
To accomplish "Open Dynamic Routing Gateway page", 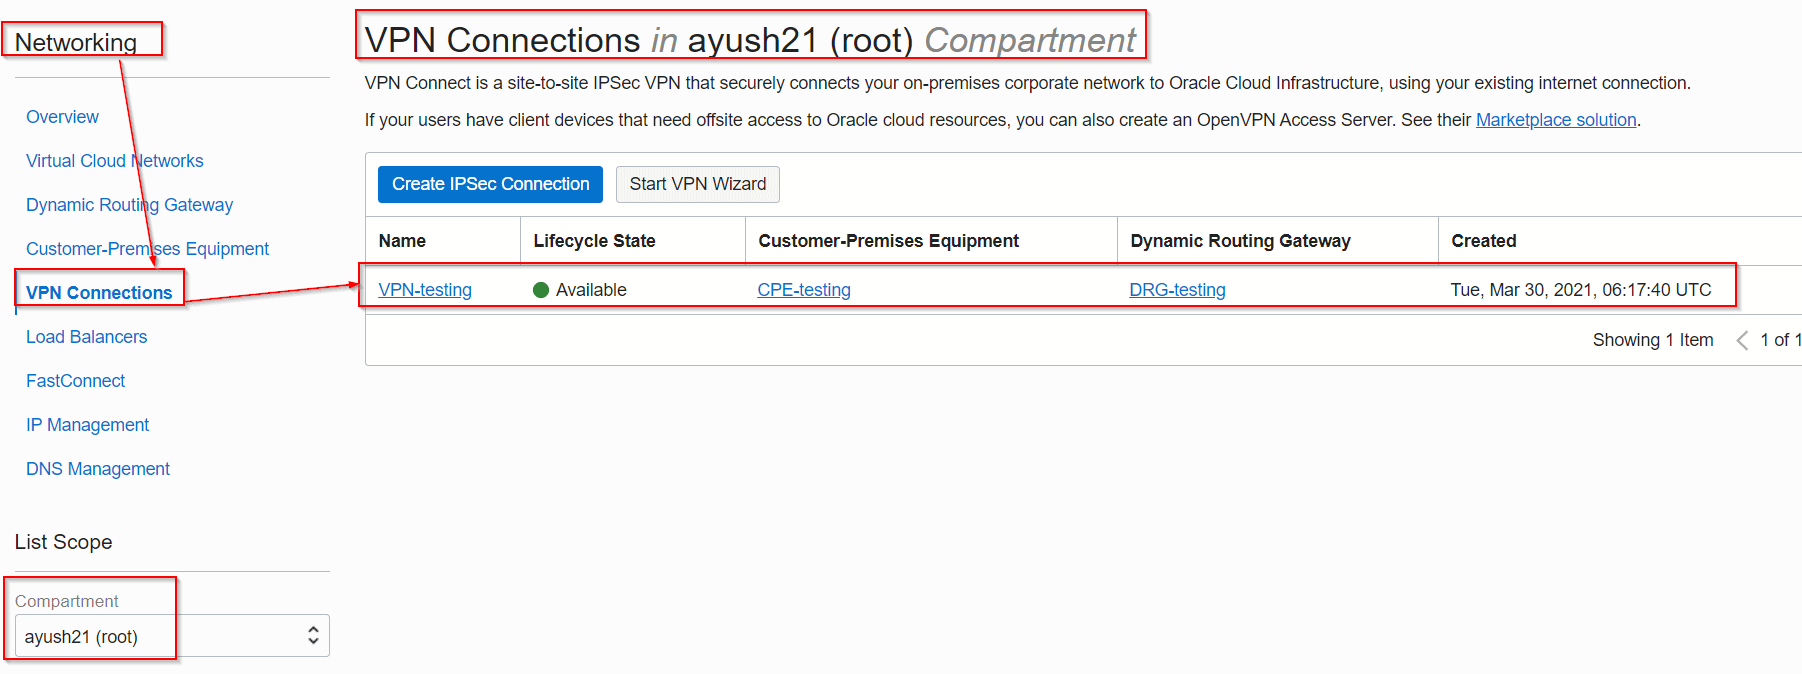I will pyautogui.click(x=129, y=205).
